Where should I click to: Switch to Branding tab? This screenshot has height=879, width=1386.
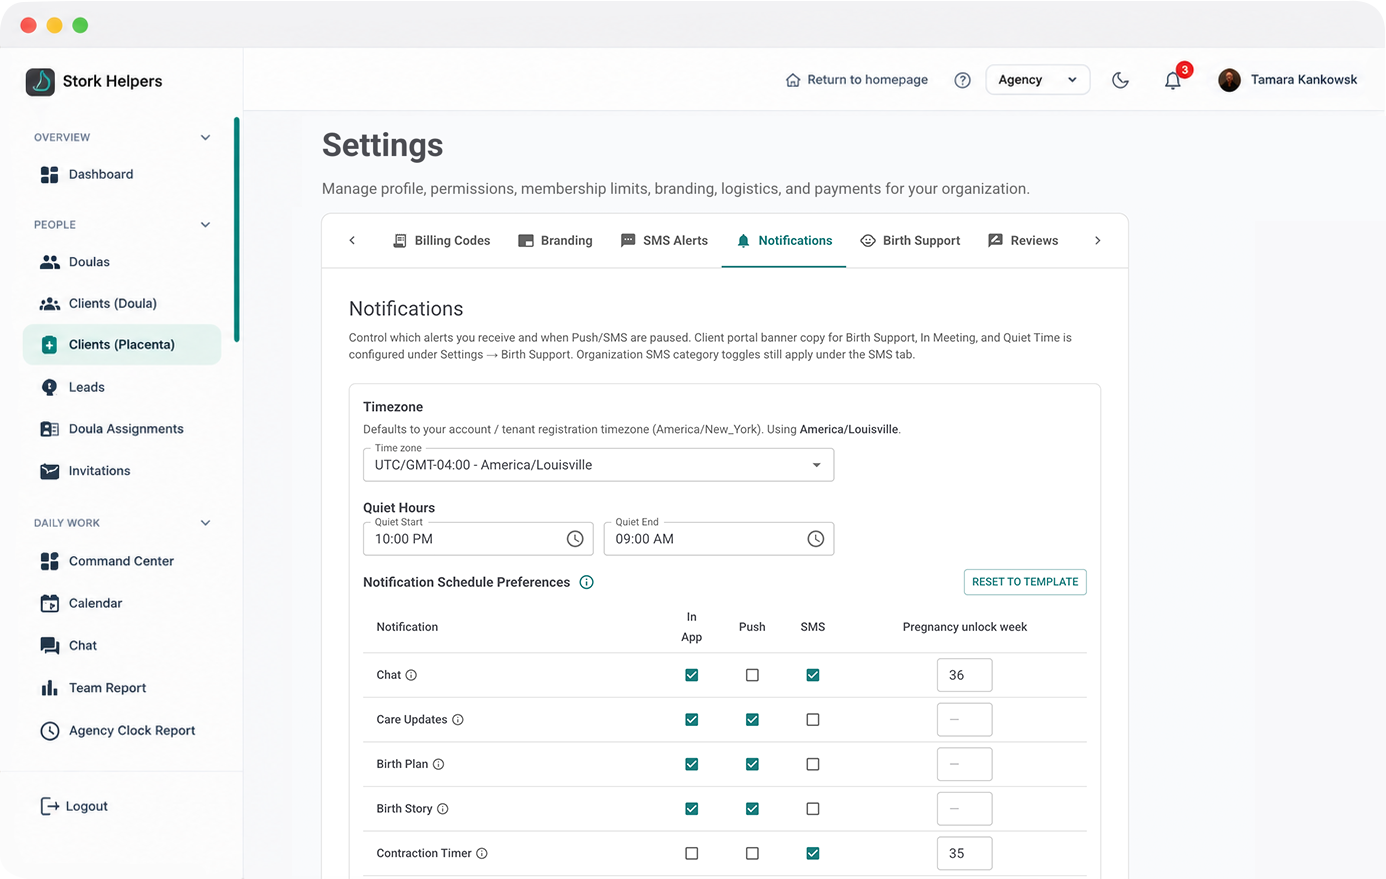pos(555,241)
